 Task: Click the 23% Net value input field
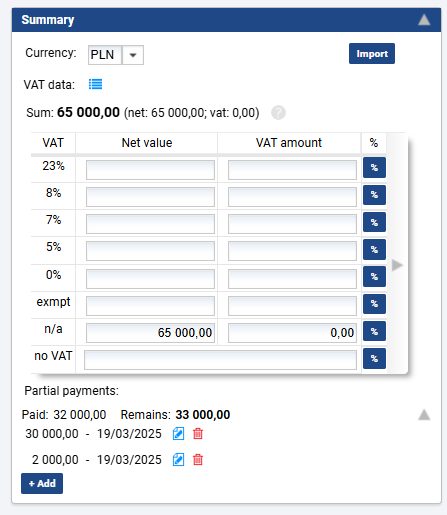pos(150,170)
